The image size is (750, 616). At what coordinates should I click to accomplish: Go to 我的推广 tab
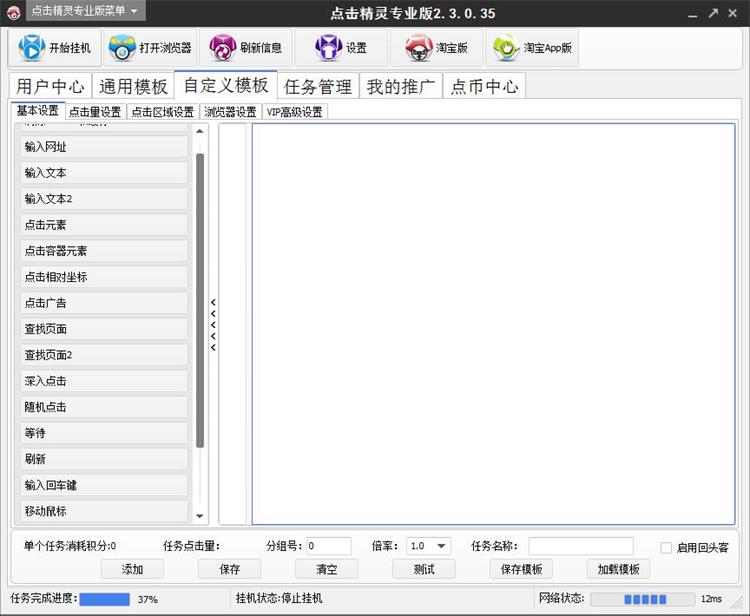tap(401, 86)
